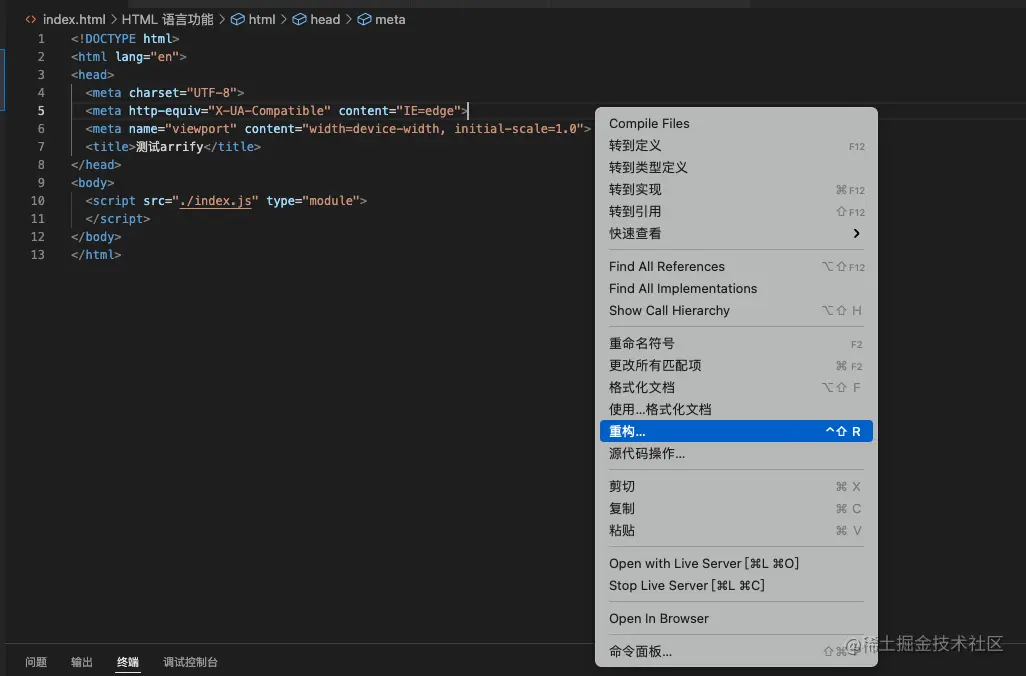Click the highlighted 重构... entry

(736, 431)
